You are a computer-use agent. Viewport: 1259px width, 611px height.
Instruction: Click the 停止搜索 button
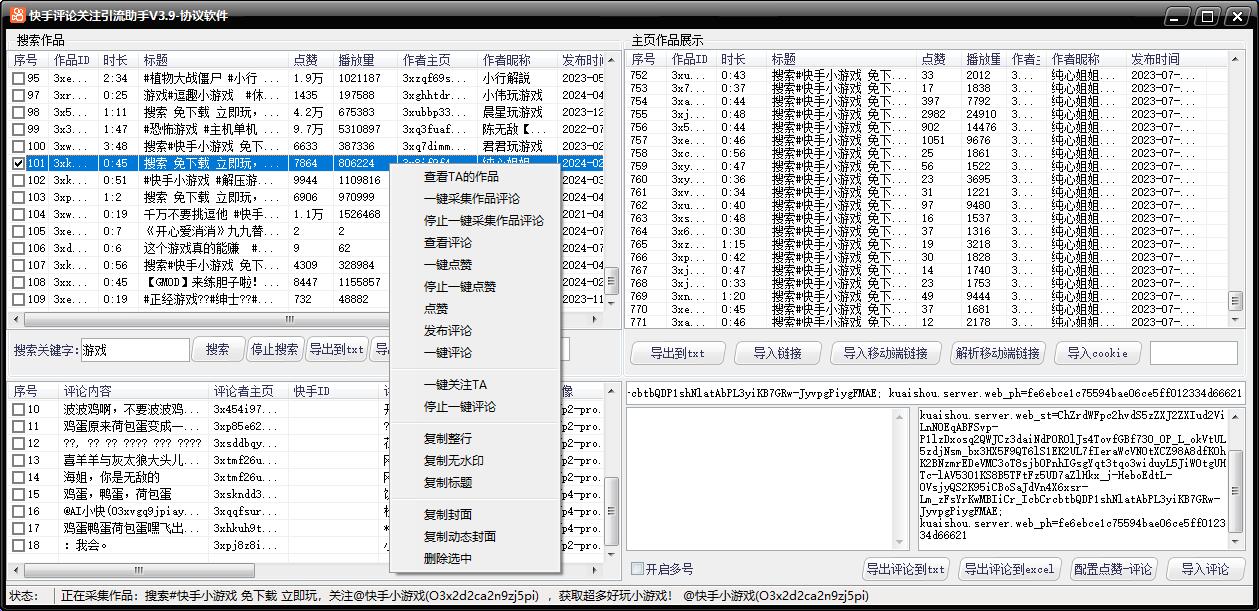click(x=275, y=350)
